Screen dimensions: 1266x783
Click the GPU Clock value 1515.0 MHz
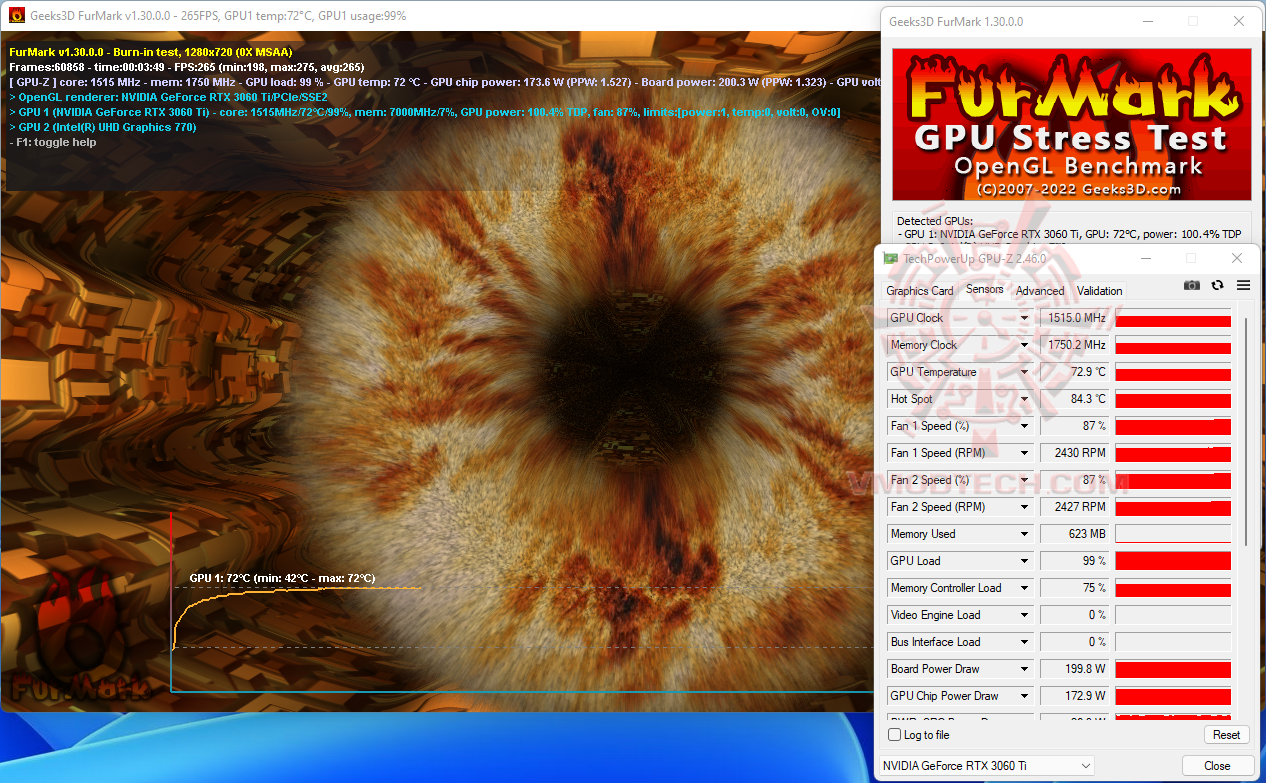[1075, 318]
